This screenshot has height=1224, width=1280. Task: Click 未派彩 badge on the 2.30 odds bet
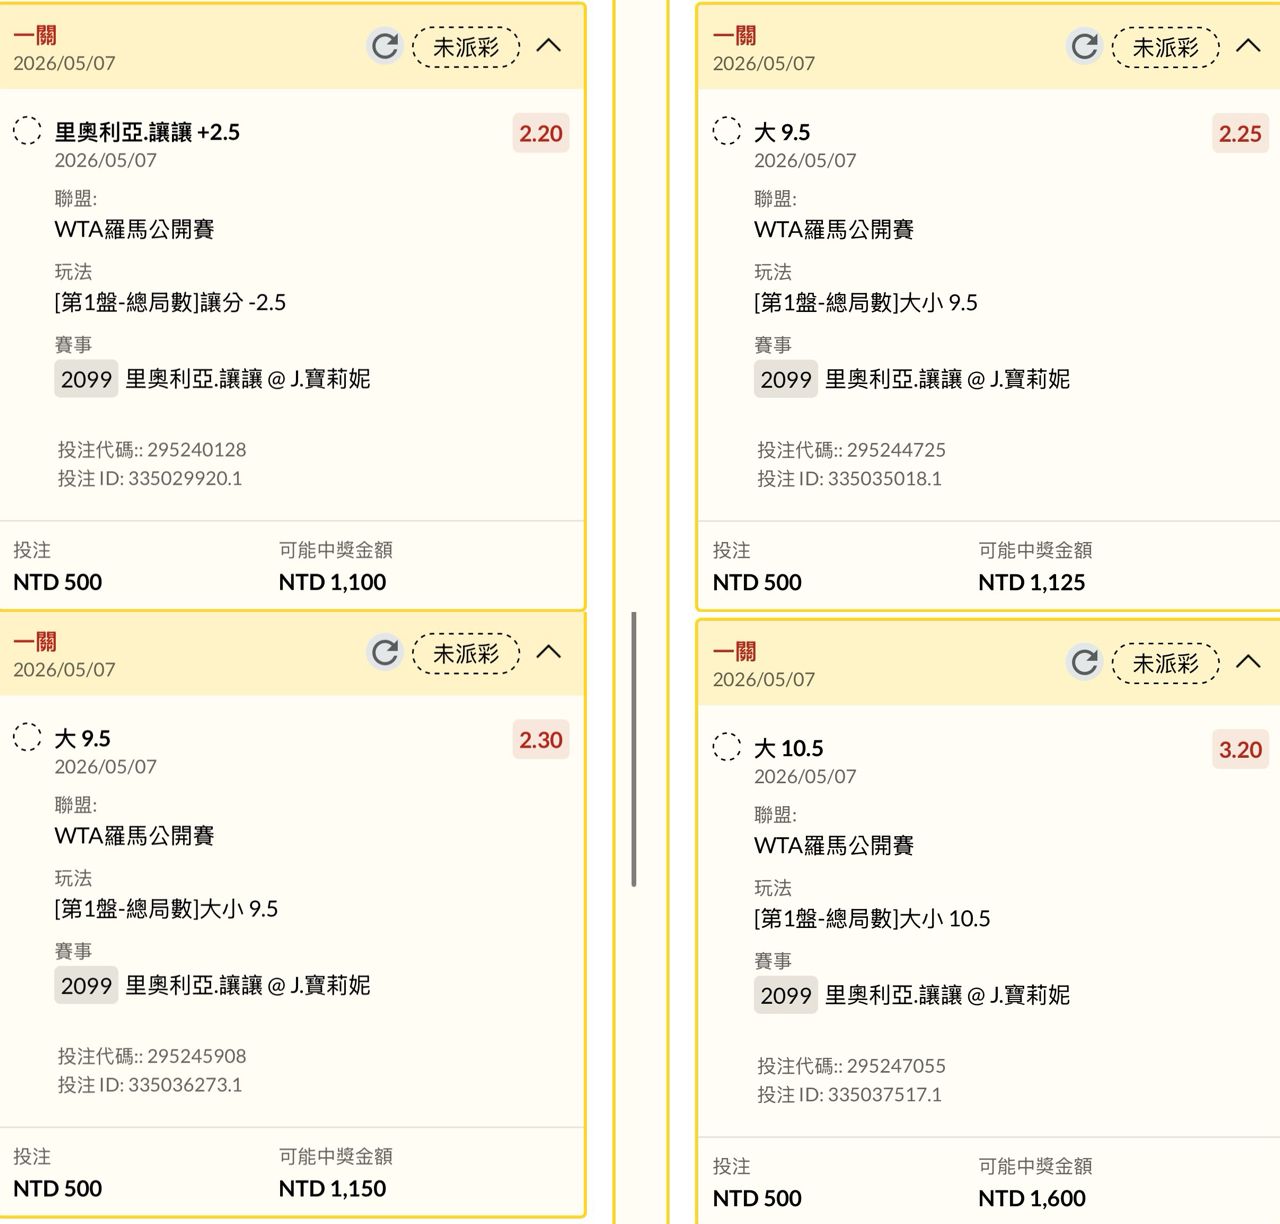[466, 653]
